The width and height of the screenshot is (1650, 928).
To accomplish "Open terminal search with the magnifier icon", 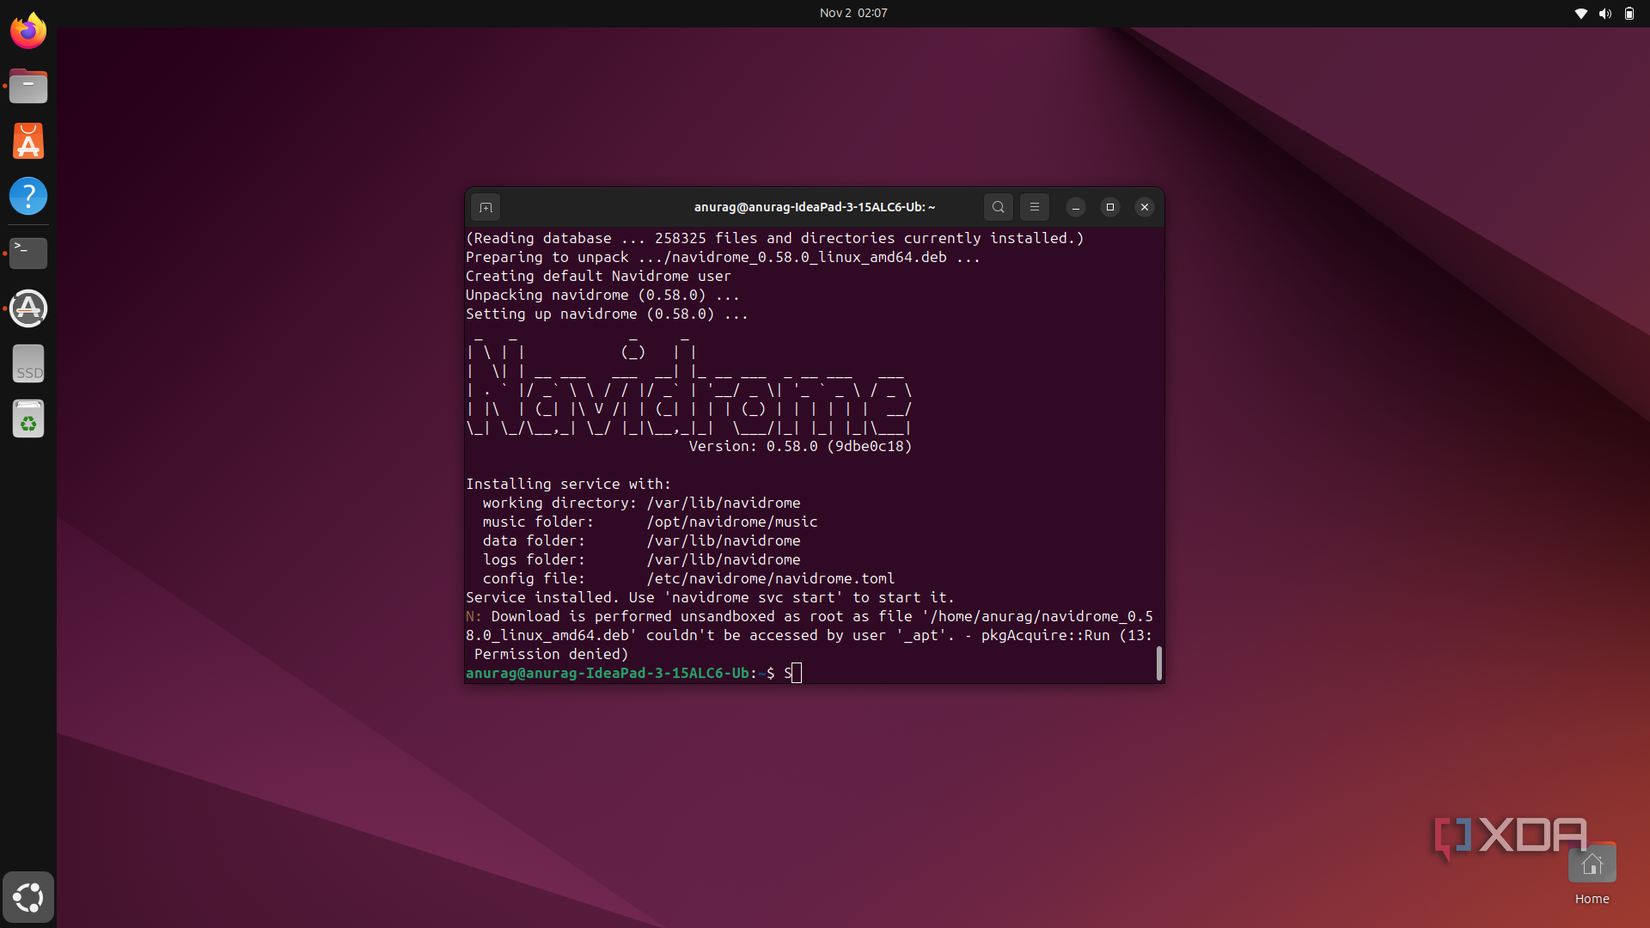I will (x=998, y=207).
